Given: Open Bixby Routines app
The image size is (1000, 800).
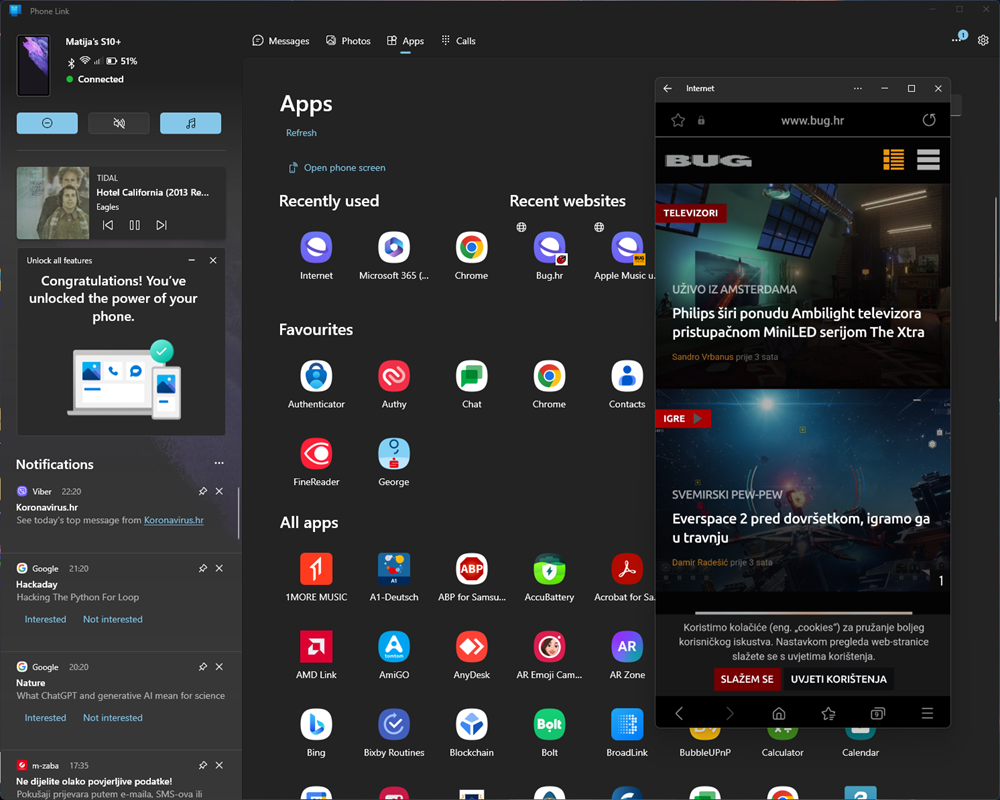Looking at the screenshot, I should coord(393,725).
